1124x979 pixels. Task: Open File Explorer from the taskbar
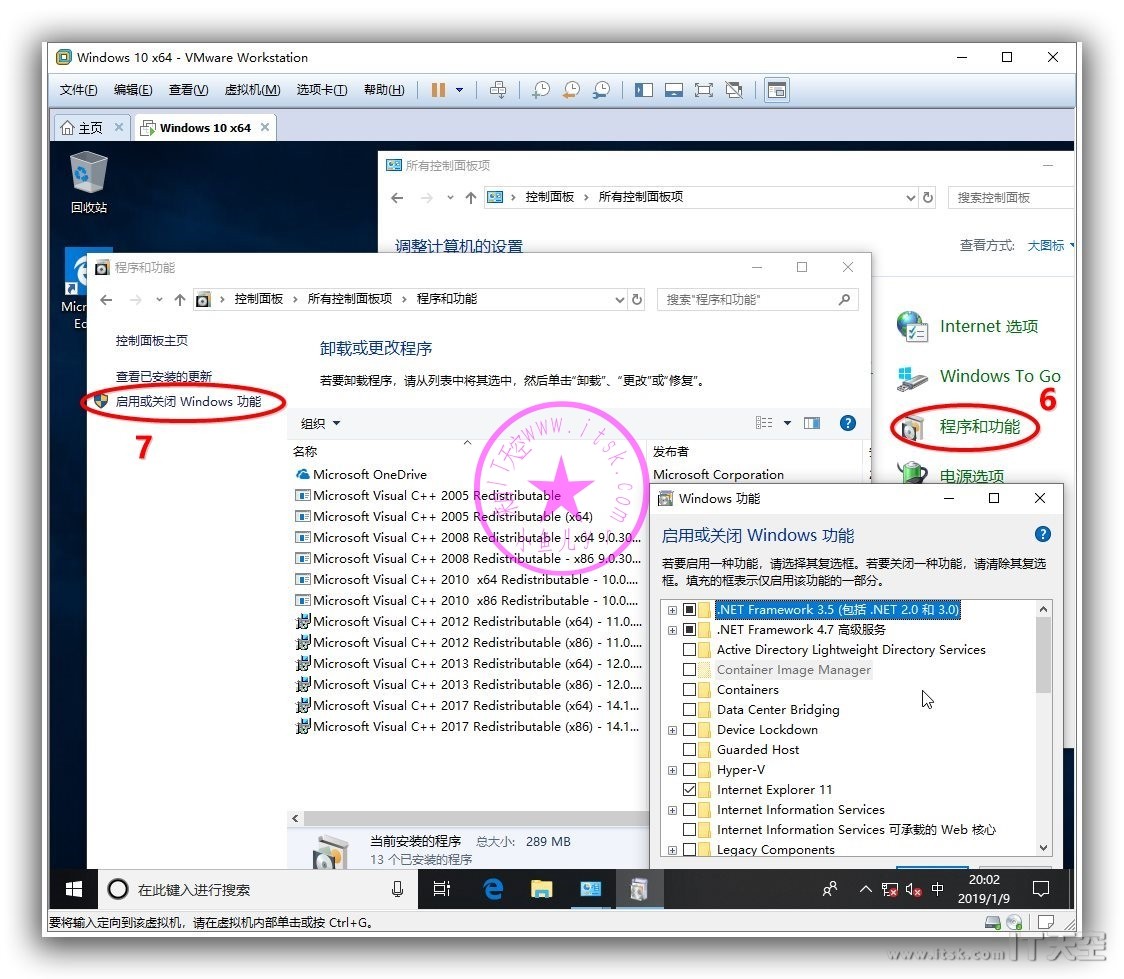click(541, 889)
